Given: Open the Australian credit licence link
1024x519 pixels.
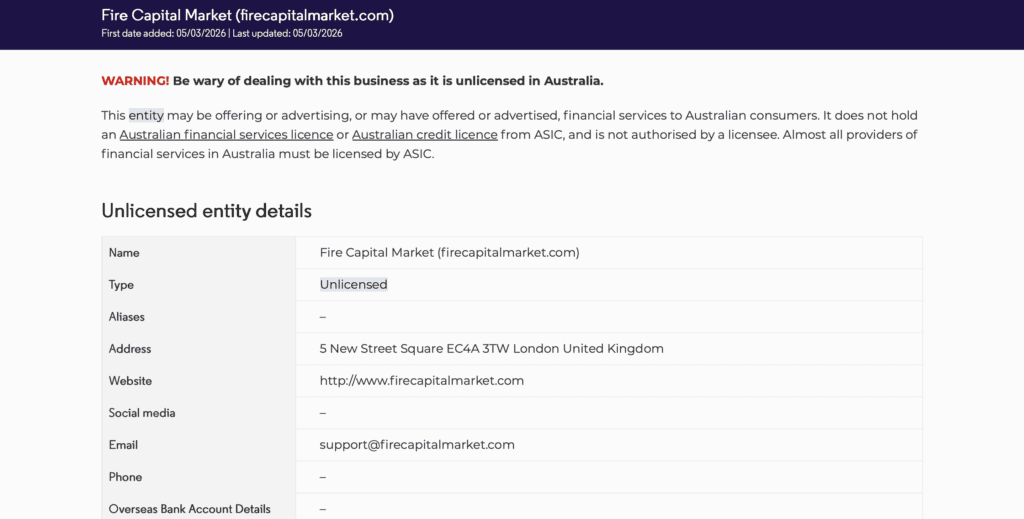Looking at the screenshot, I should point(424,135).
